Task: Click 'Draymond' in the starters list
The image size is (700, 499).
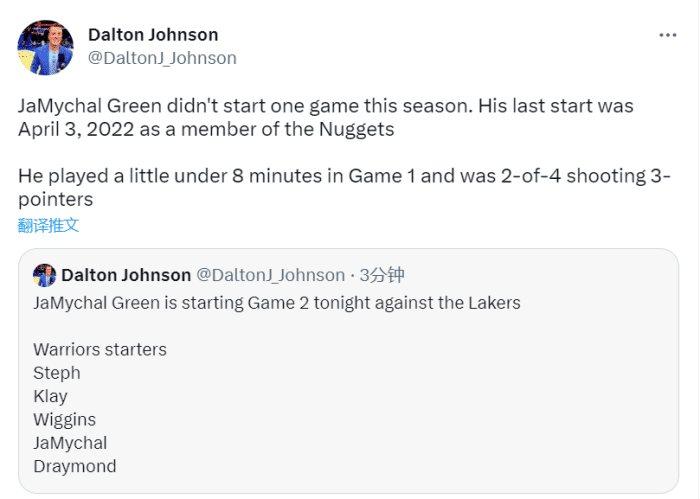Action: pyautogui.click(x=75, y=466)
